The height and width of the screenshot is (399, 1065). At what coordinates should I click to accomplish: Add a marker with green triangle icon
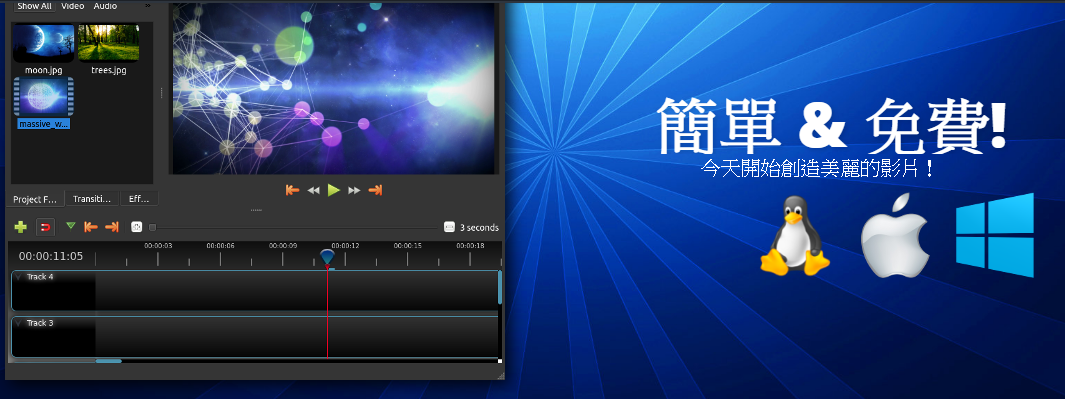[x=71, y=226]
